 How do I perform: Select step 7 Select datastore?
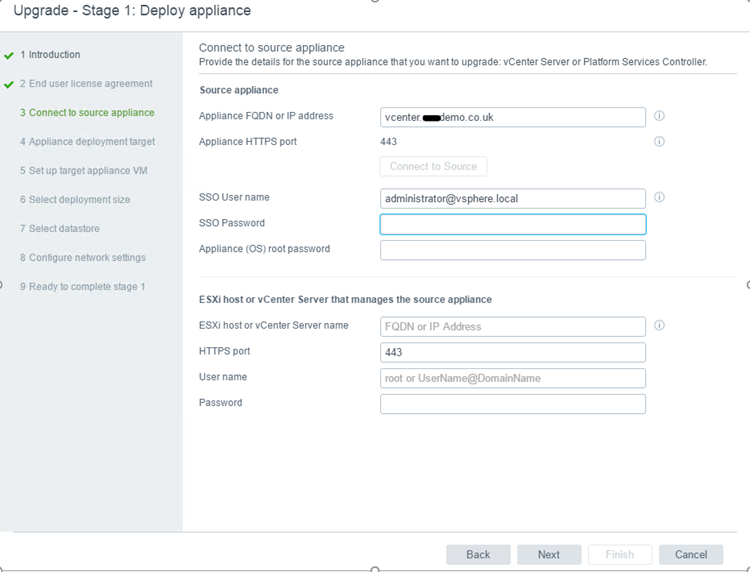60,229
